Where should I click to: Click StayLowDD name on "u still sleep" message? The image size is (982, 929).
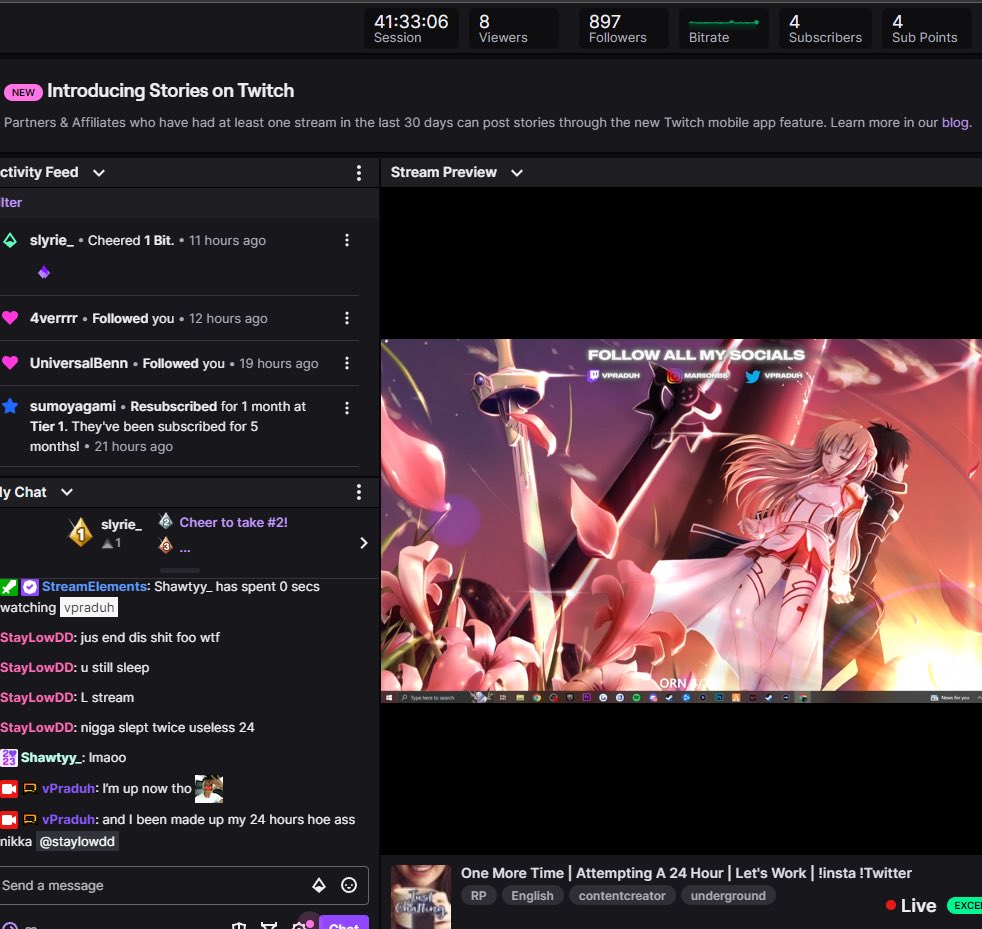(37, 667)
